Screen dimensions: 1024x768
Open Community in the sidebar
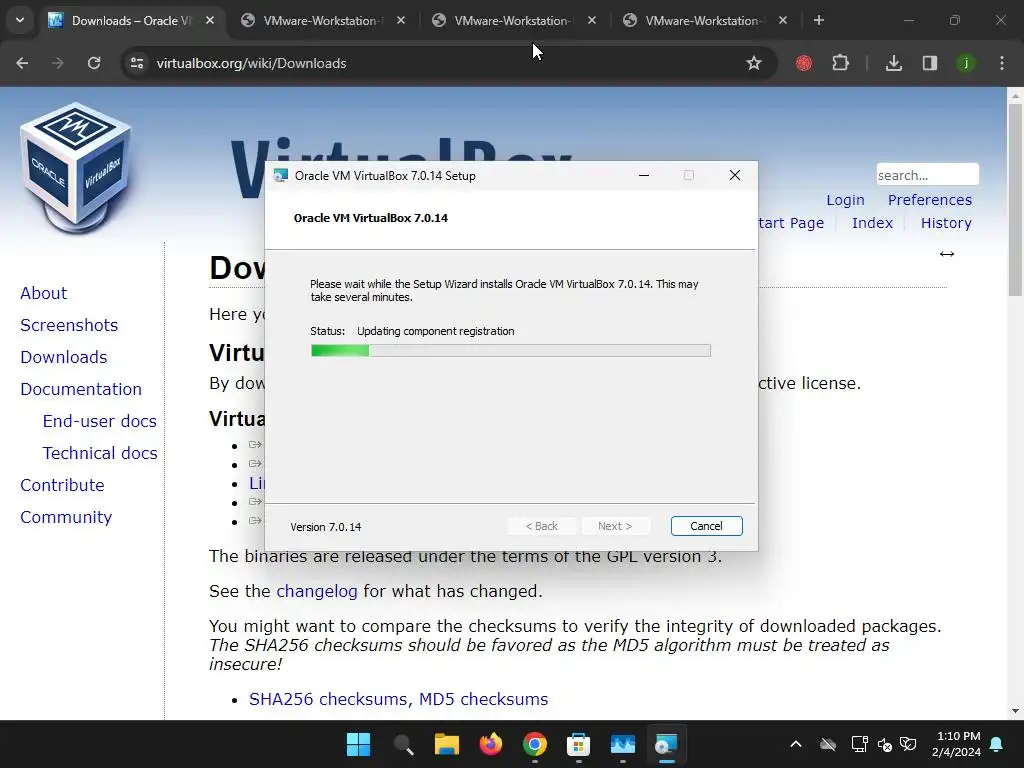pyautogui.click(x=66, y=517)
